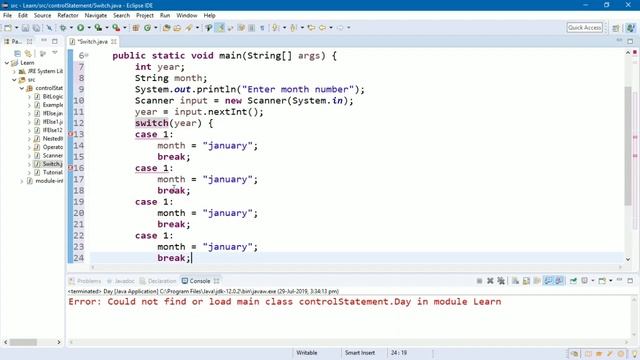This screenshot has height=360, width=640.
Task: Collapse the Learn project node
Action: pyautogui.click(x=7, y=63)
